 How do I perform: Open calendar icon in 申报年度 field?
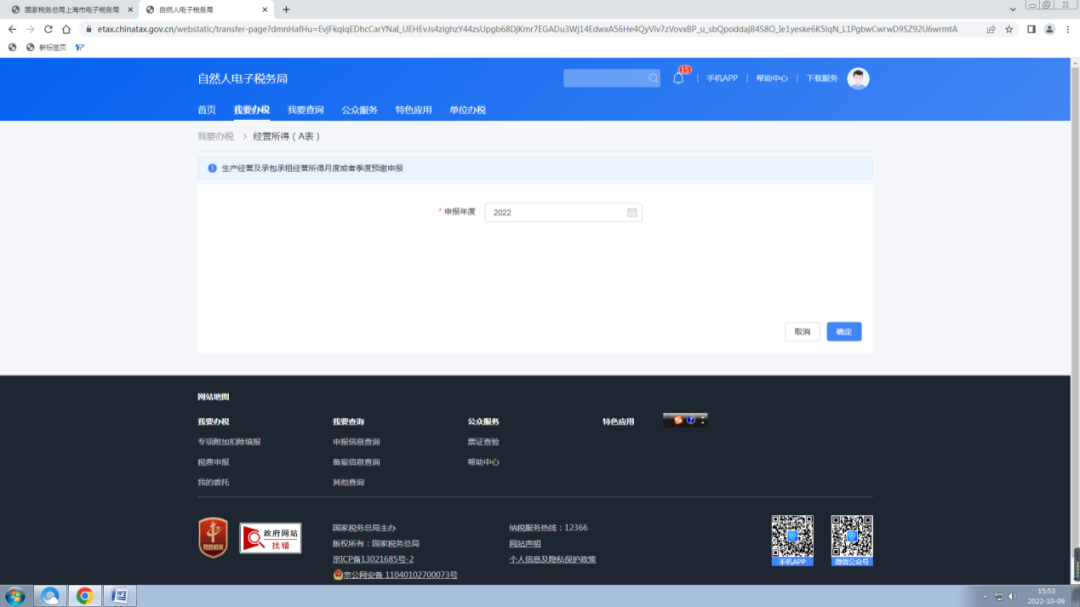coord(632,212)
